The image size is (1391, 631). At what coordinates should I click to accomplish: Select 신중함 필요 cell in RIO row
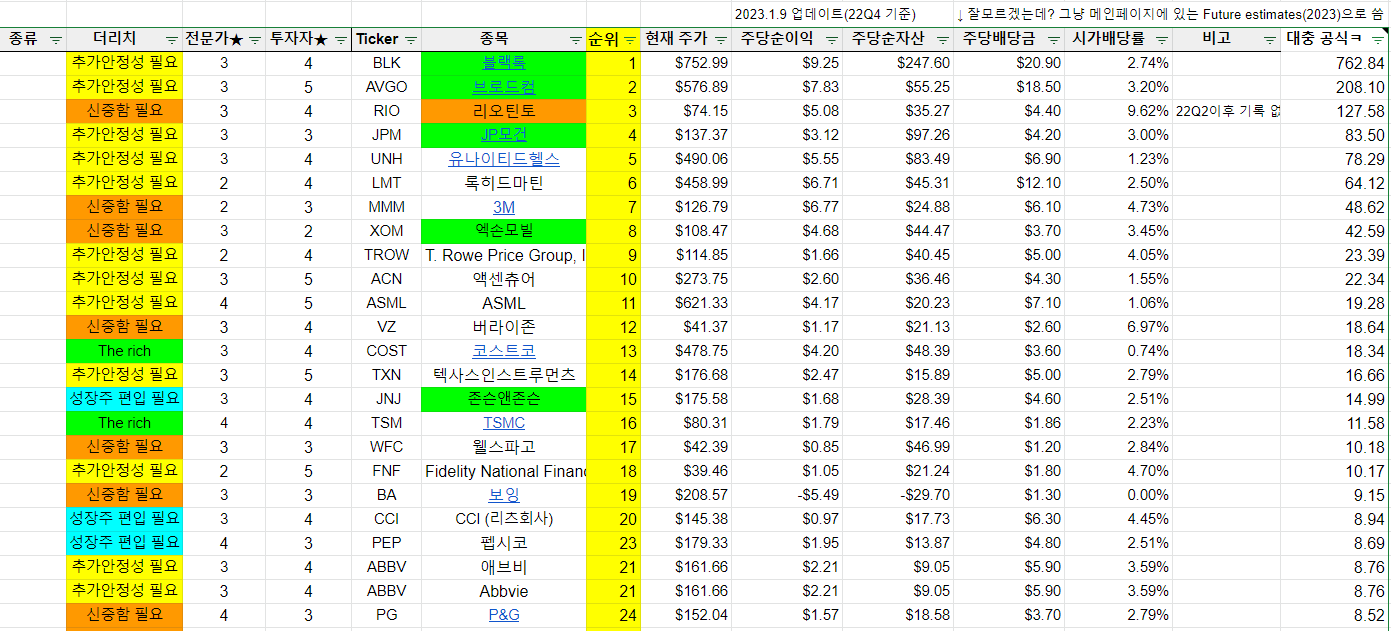click(x=125, y=111)
